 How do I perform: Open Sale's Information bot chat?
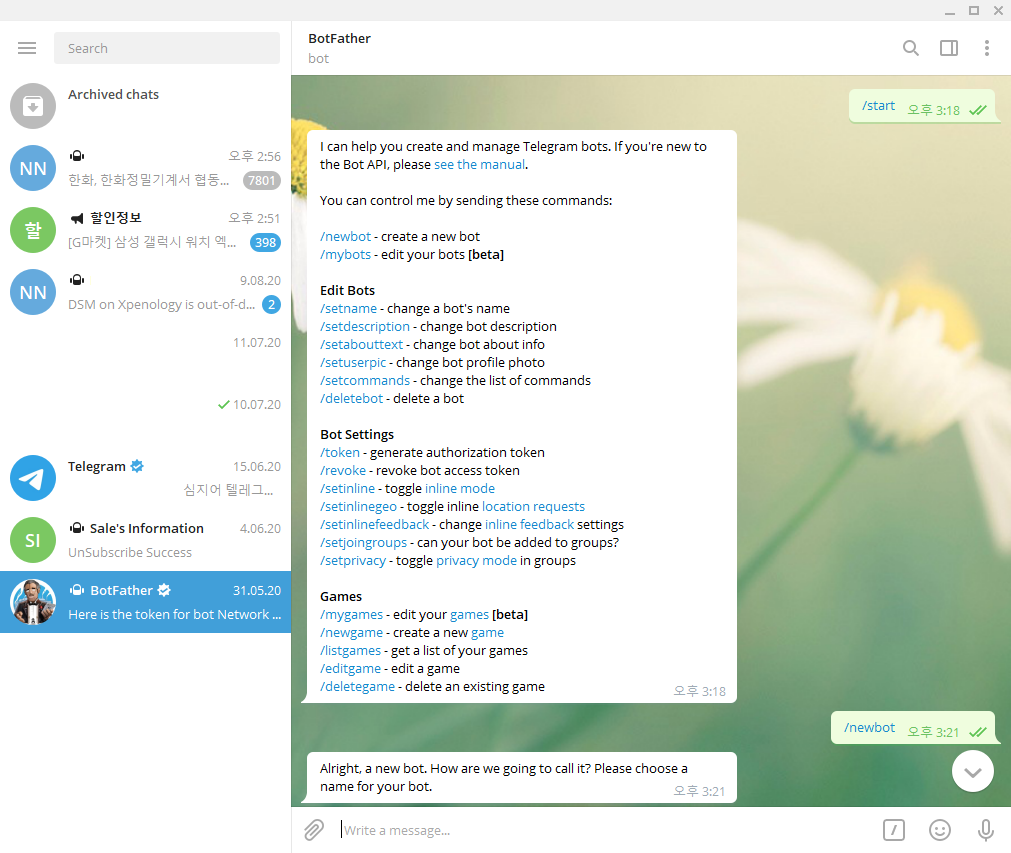(146, 540)
